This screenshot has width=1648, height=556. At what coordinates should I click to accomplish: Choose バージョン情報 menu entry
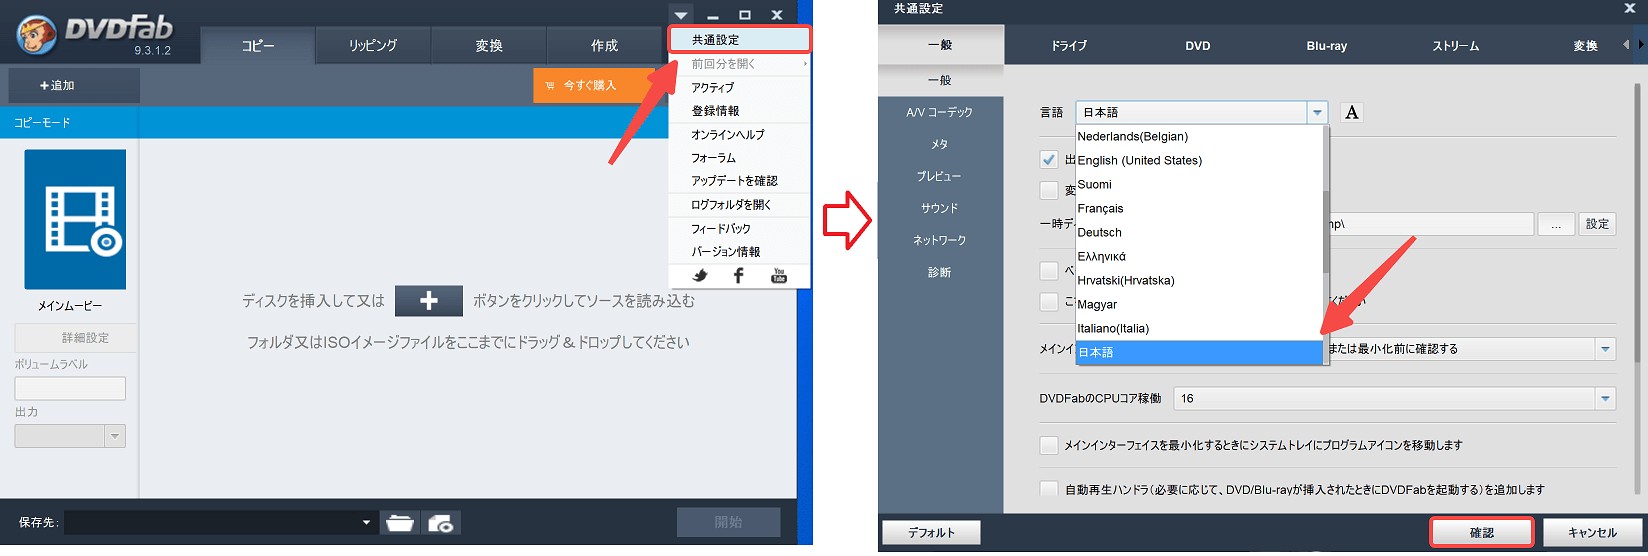739,252
